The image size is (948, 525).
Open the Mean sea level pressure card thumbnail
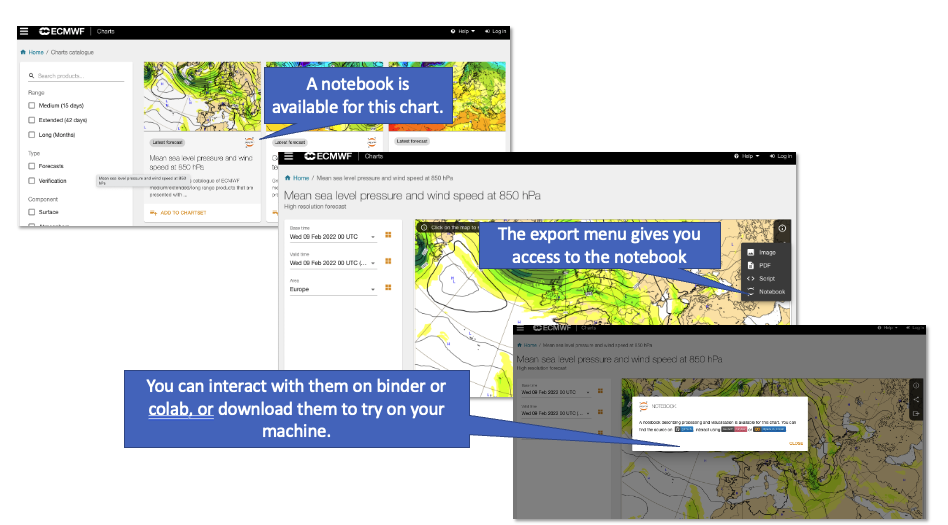tap(202, 97)
